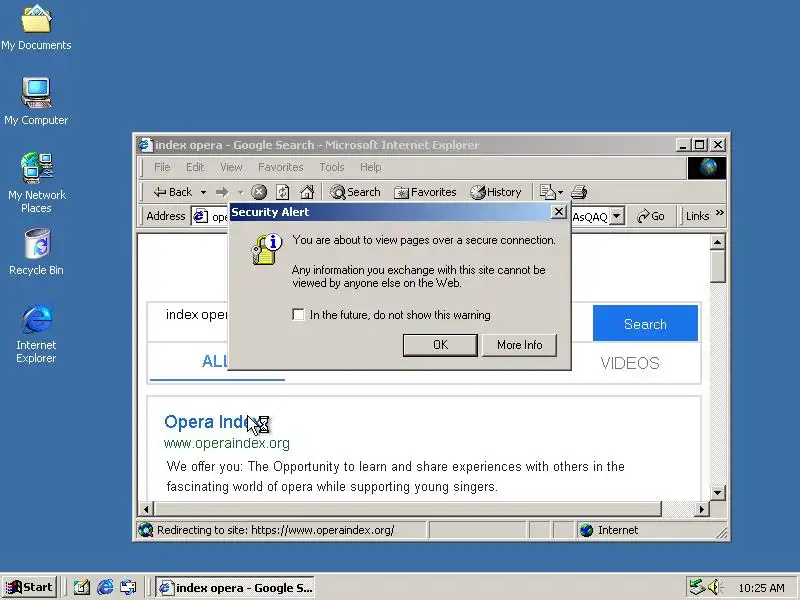Image resolution: width=800 pixels, height=600 pixels.
Task: Launch Internet Explorer from desktop icon
Action: 36,333
